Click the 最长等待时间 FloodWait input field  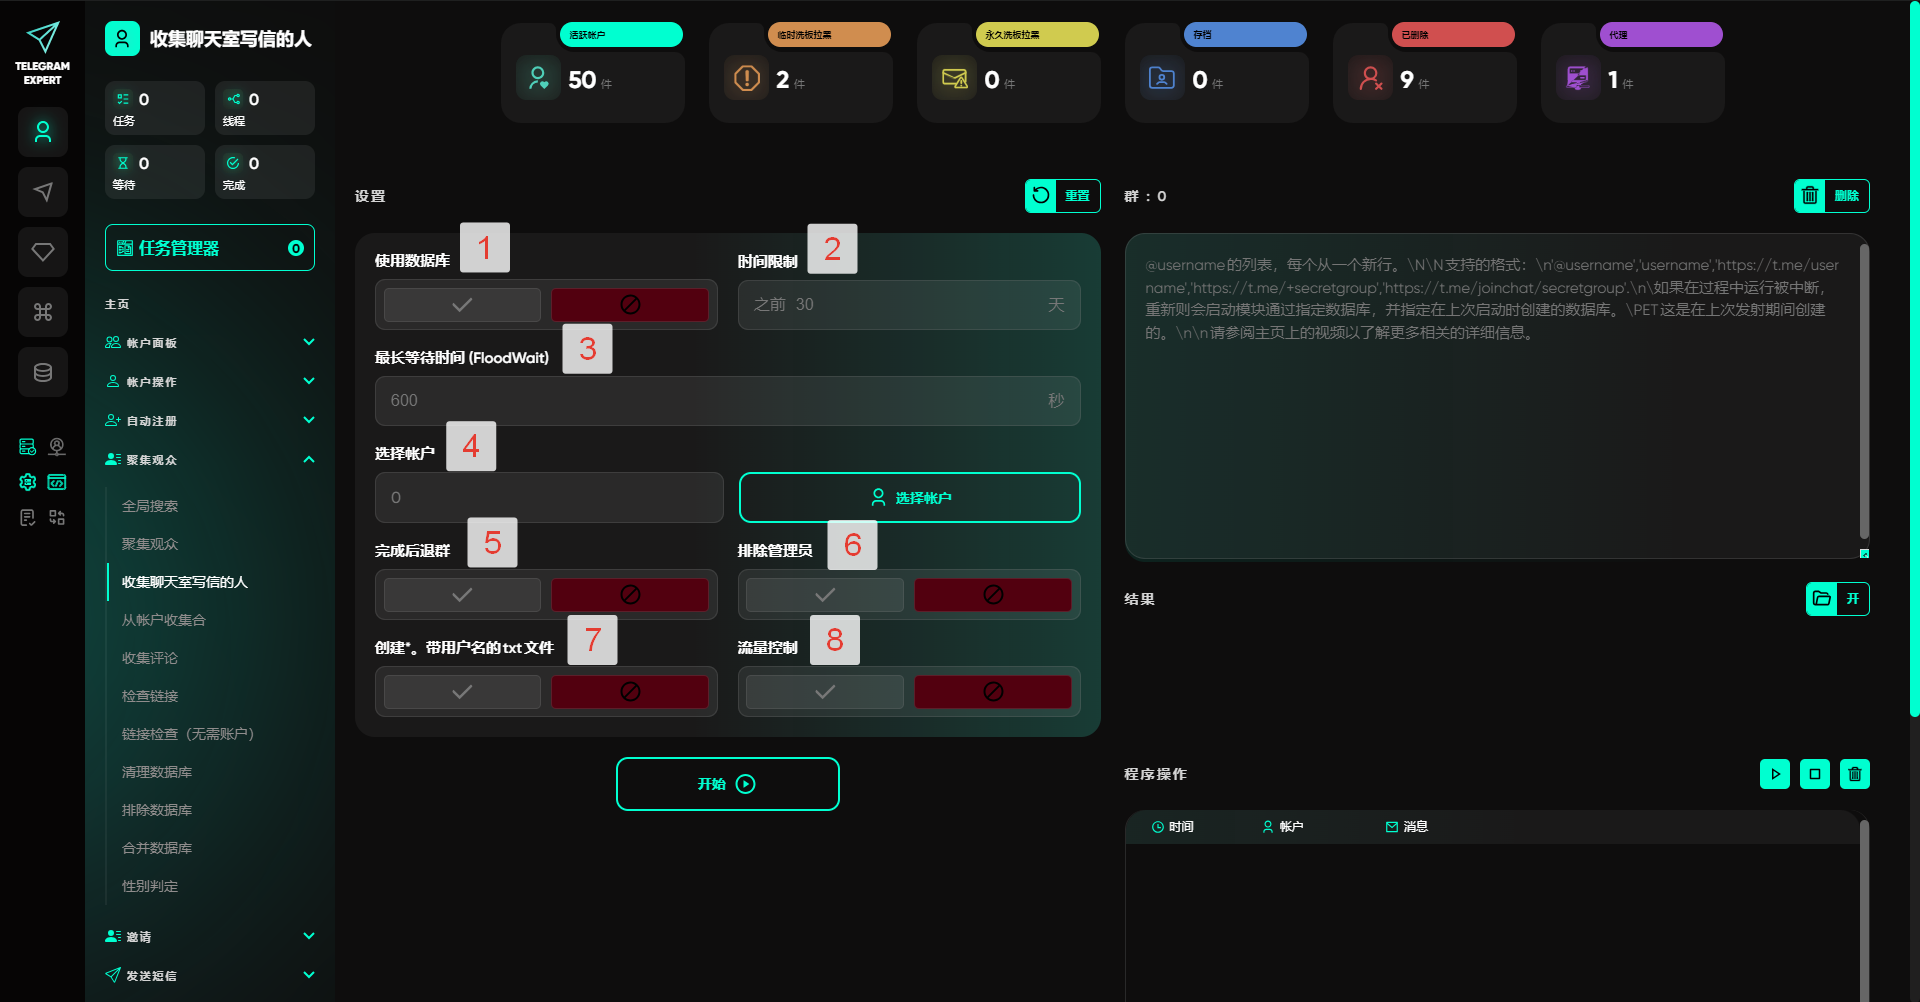pyautogui.click(x=715, y=401)
